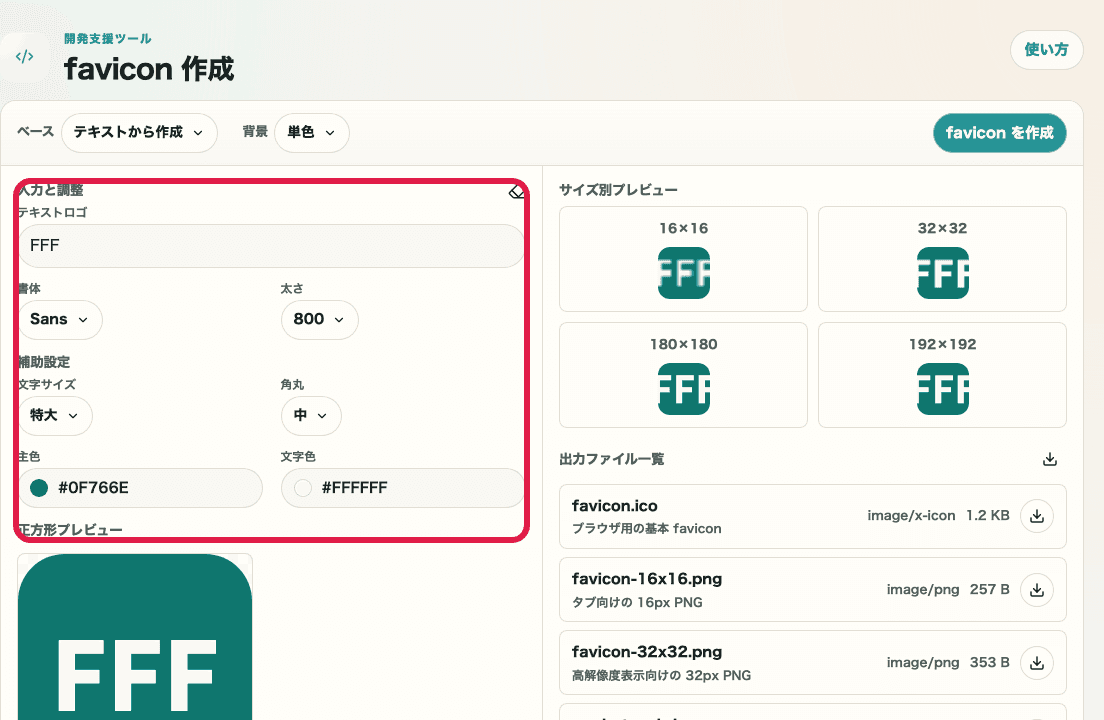
Task: Click the </> app logo icon
Action: pyautogui.click(x=24, y=56)
